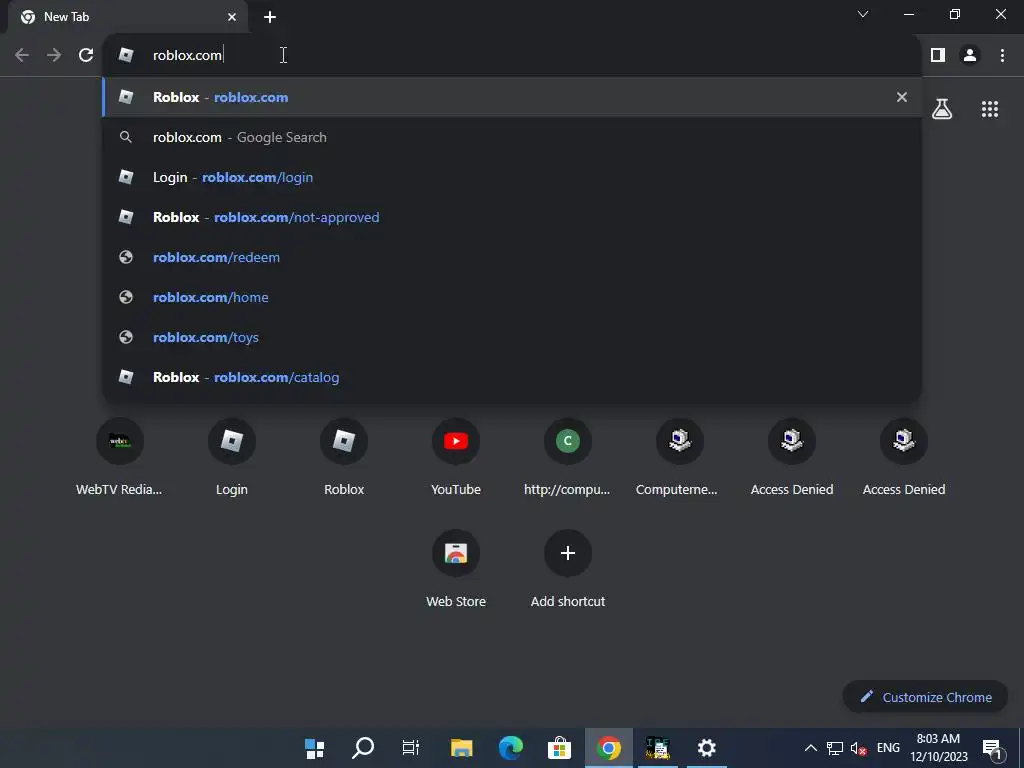
Task: Open the Login shortcut tile
Action: tap(232, 457)
